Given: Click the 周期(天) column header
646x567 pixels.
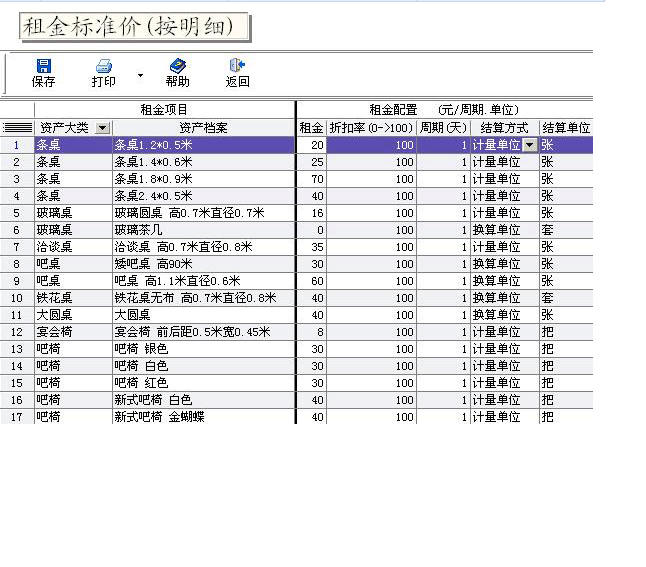Looking at the screenshot, I should (443, 128).
